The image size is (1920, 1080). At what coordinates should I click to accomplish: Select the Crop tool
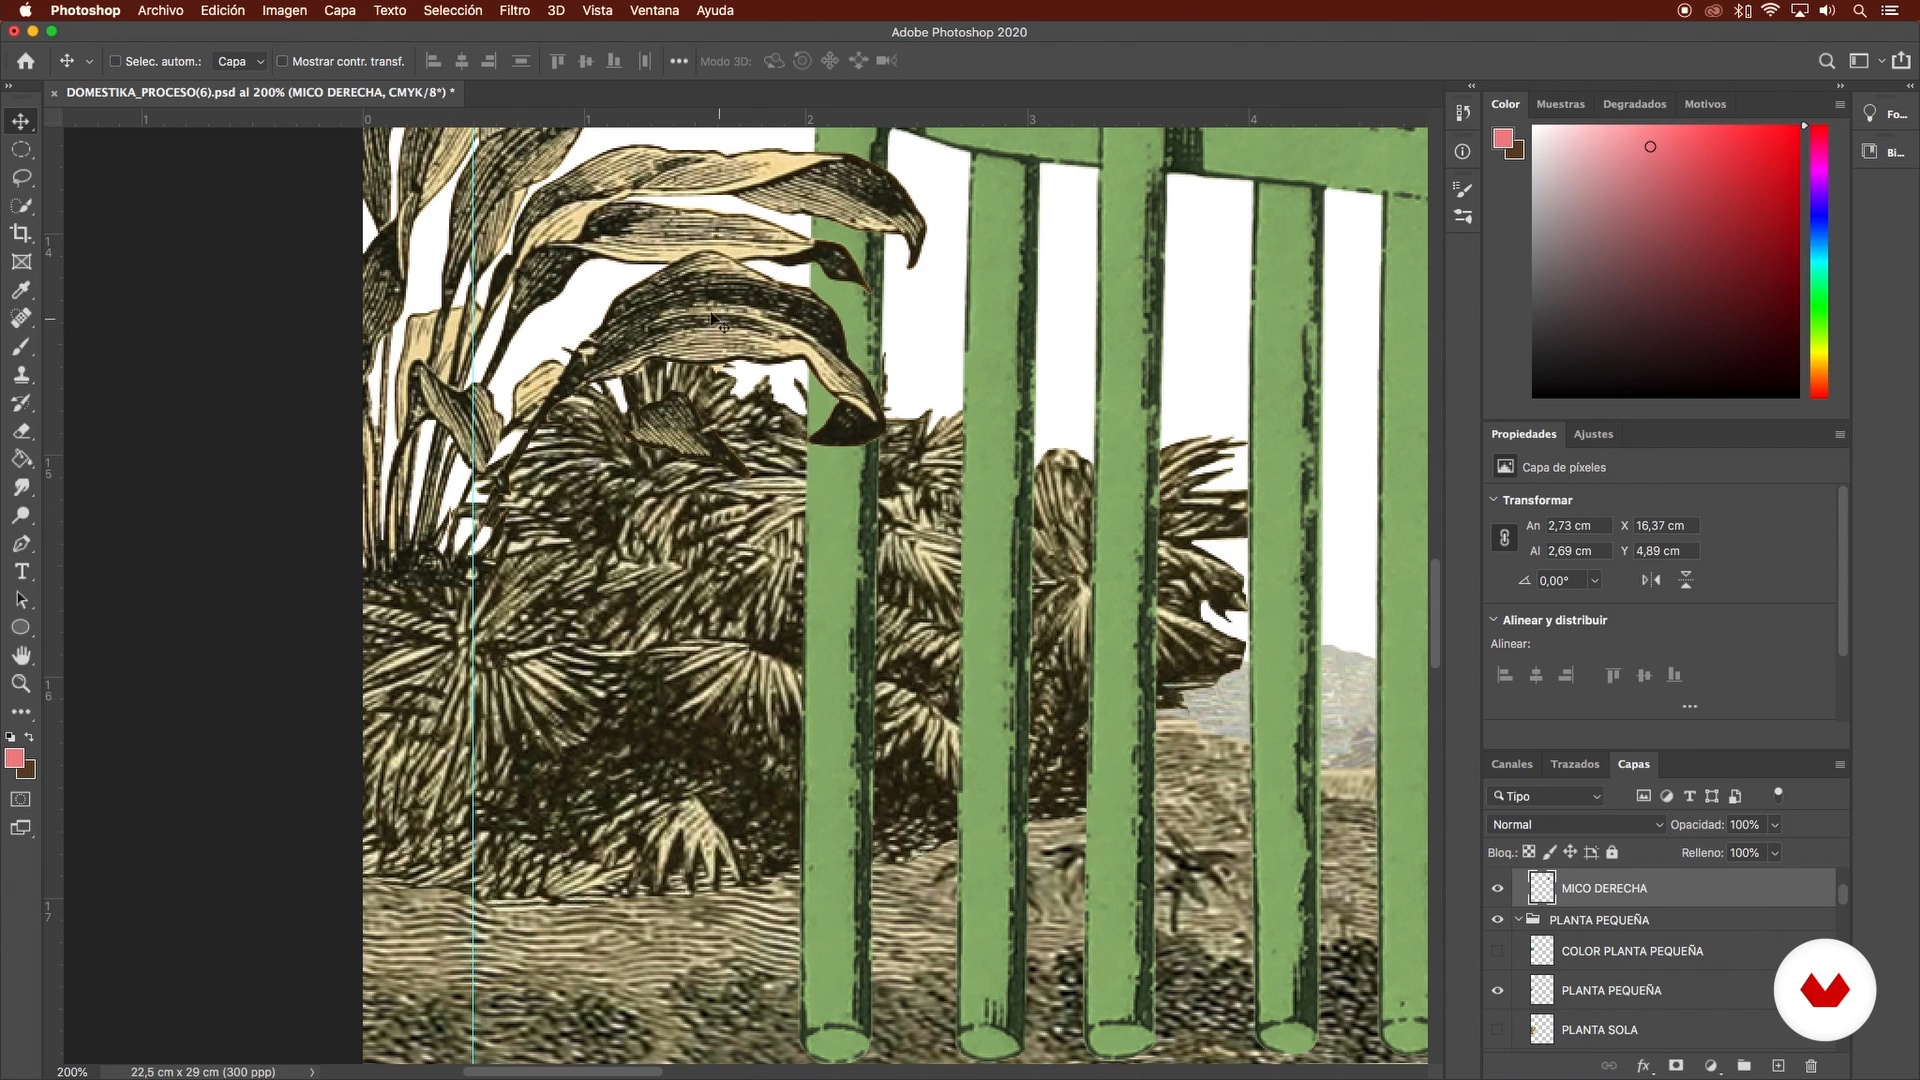click(21, 233)
